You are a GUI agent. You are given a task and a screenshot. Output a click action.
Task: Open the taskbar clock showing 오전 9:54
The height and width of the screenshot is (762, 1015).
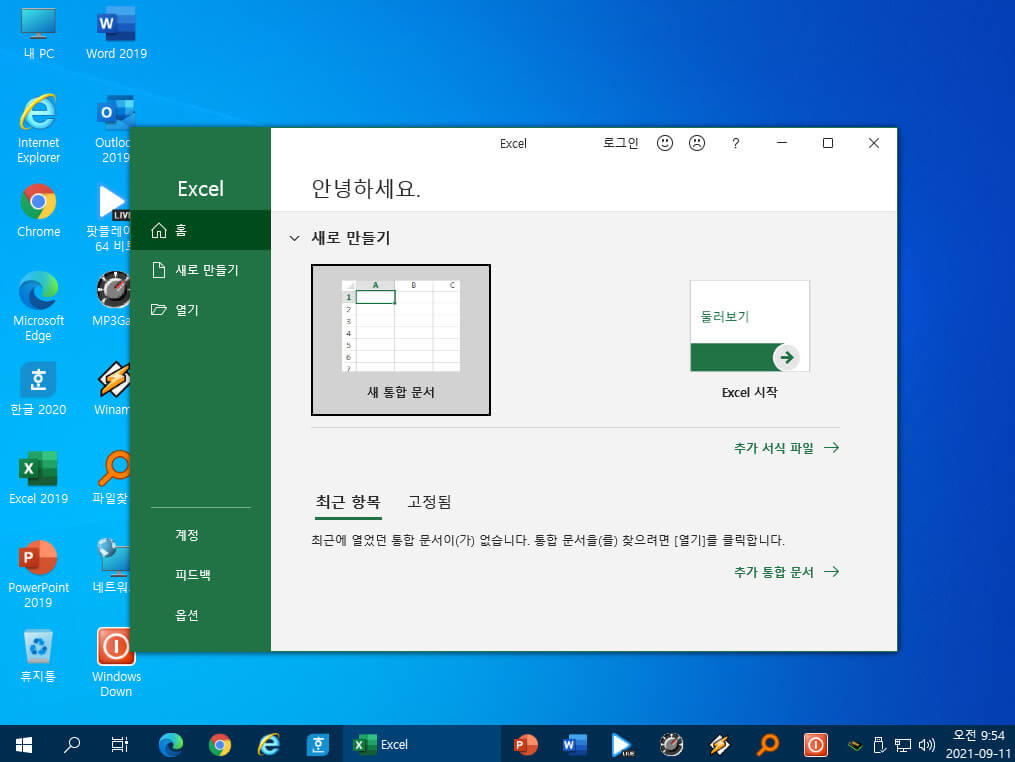[x=977, y=745]
